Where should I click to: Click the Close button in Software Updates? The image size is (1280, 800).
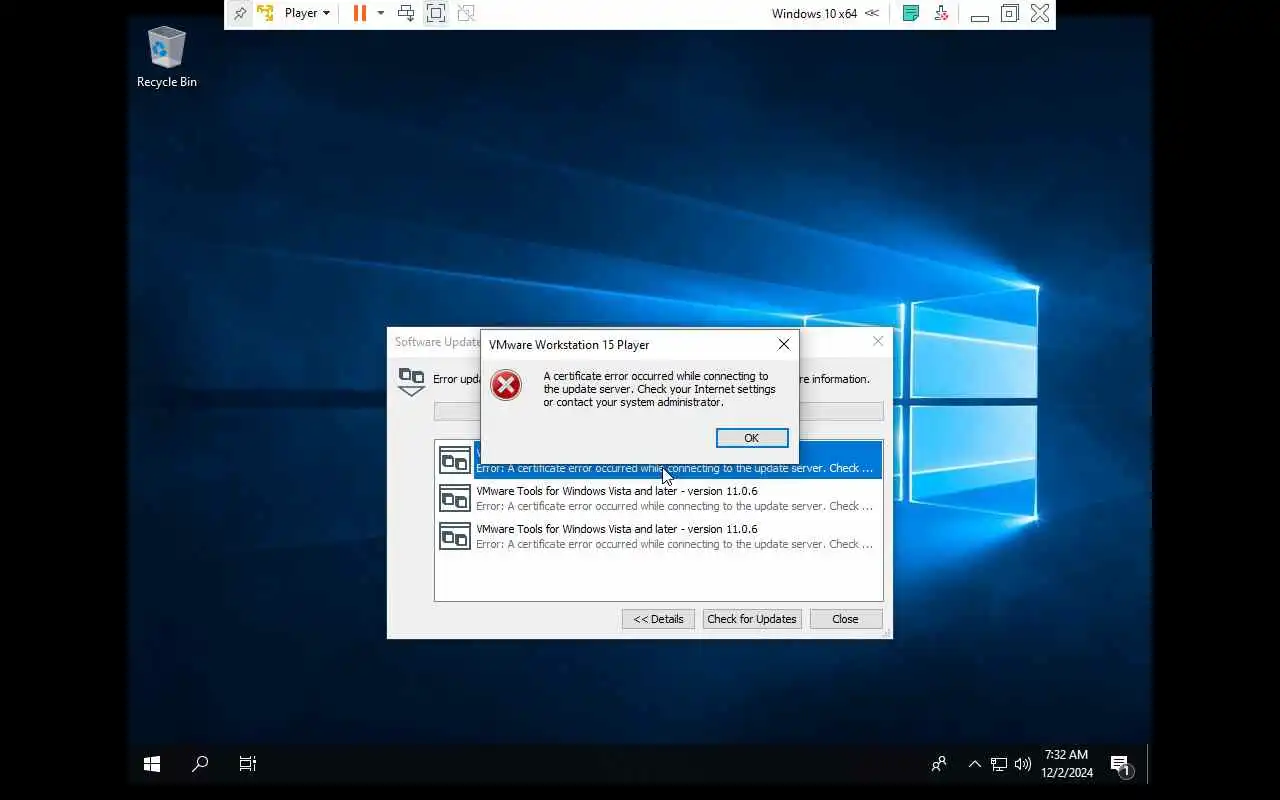846,619
